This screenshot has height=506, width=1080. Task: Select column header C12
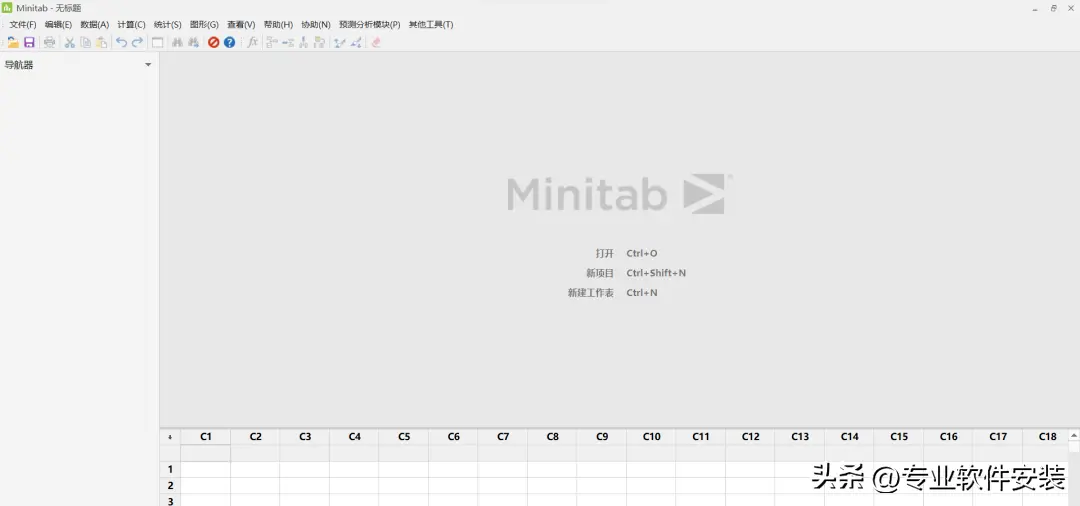tap(750, 436)
